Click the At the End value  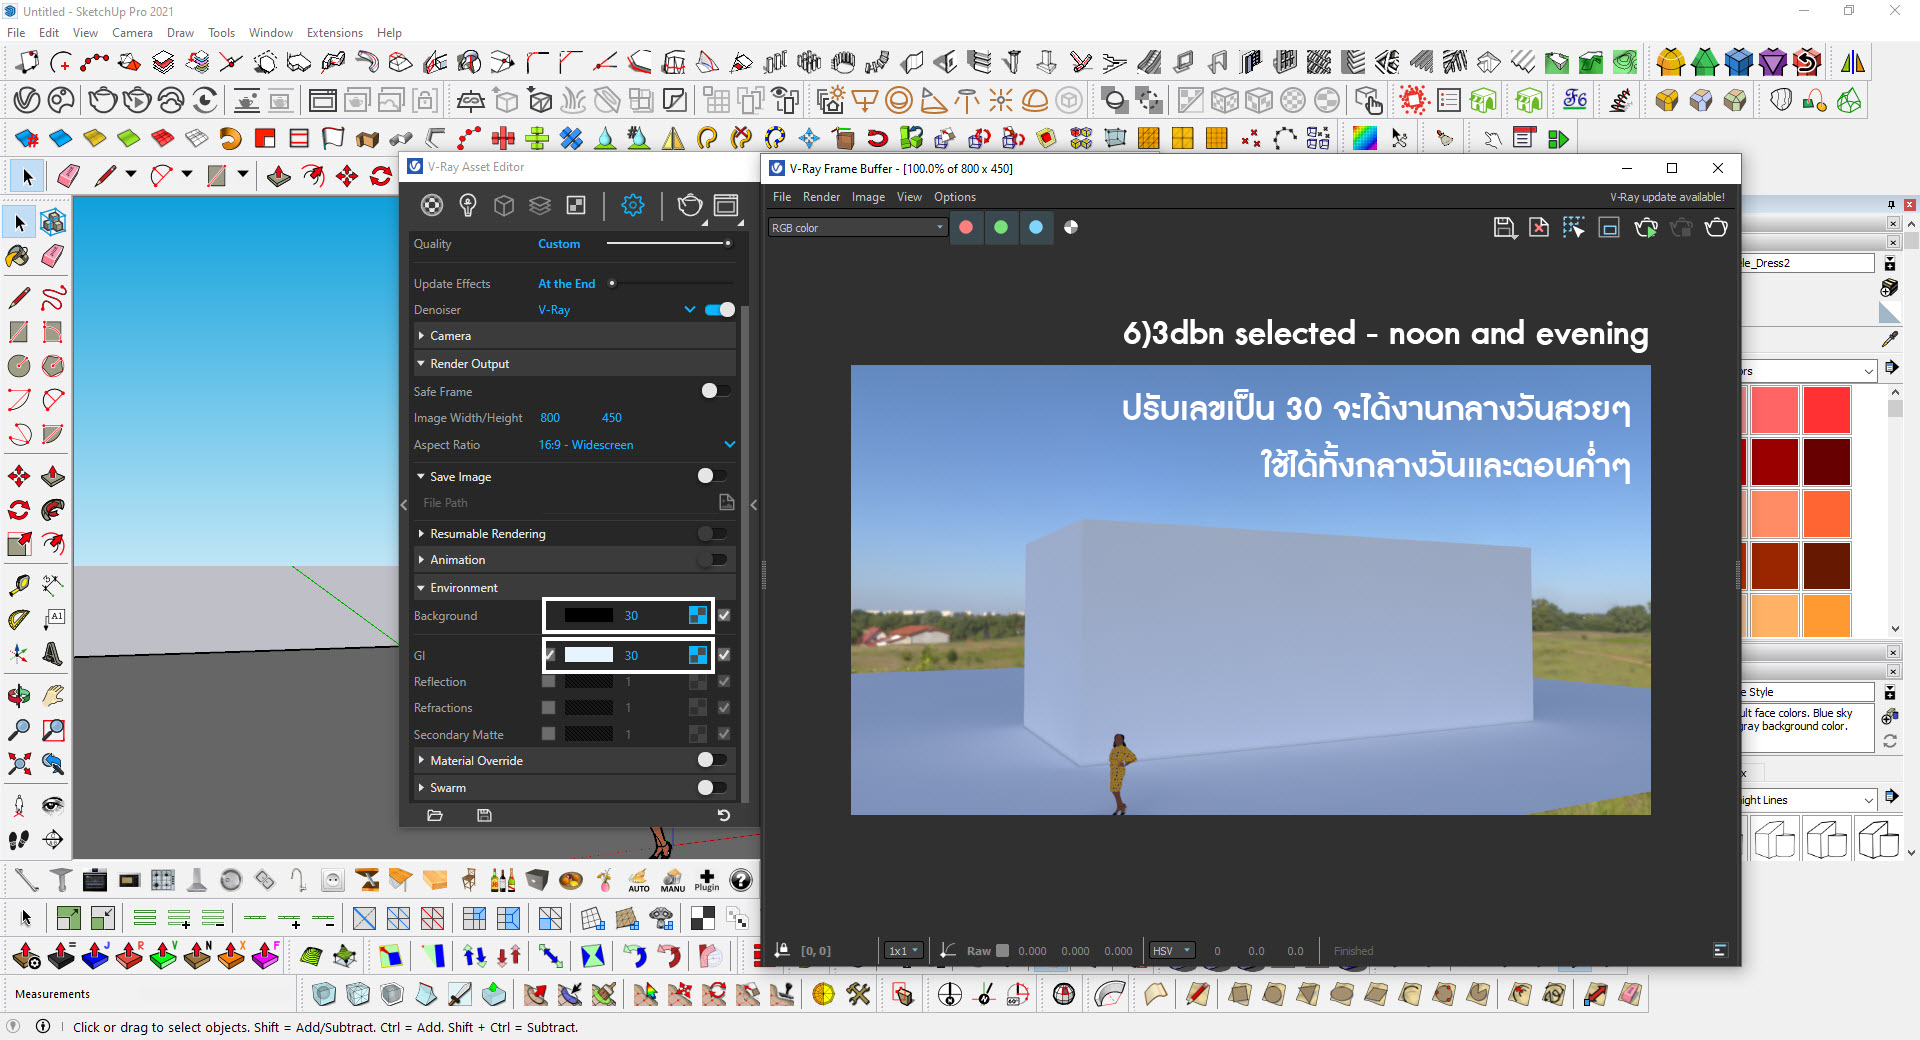coord(567,284)
